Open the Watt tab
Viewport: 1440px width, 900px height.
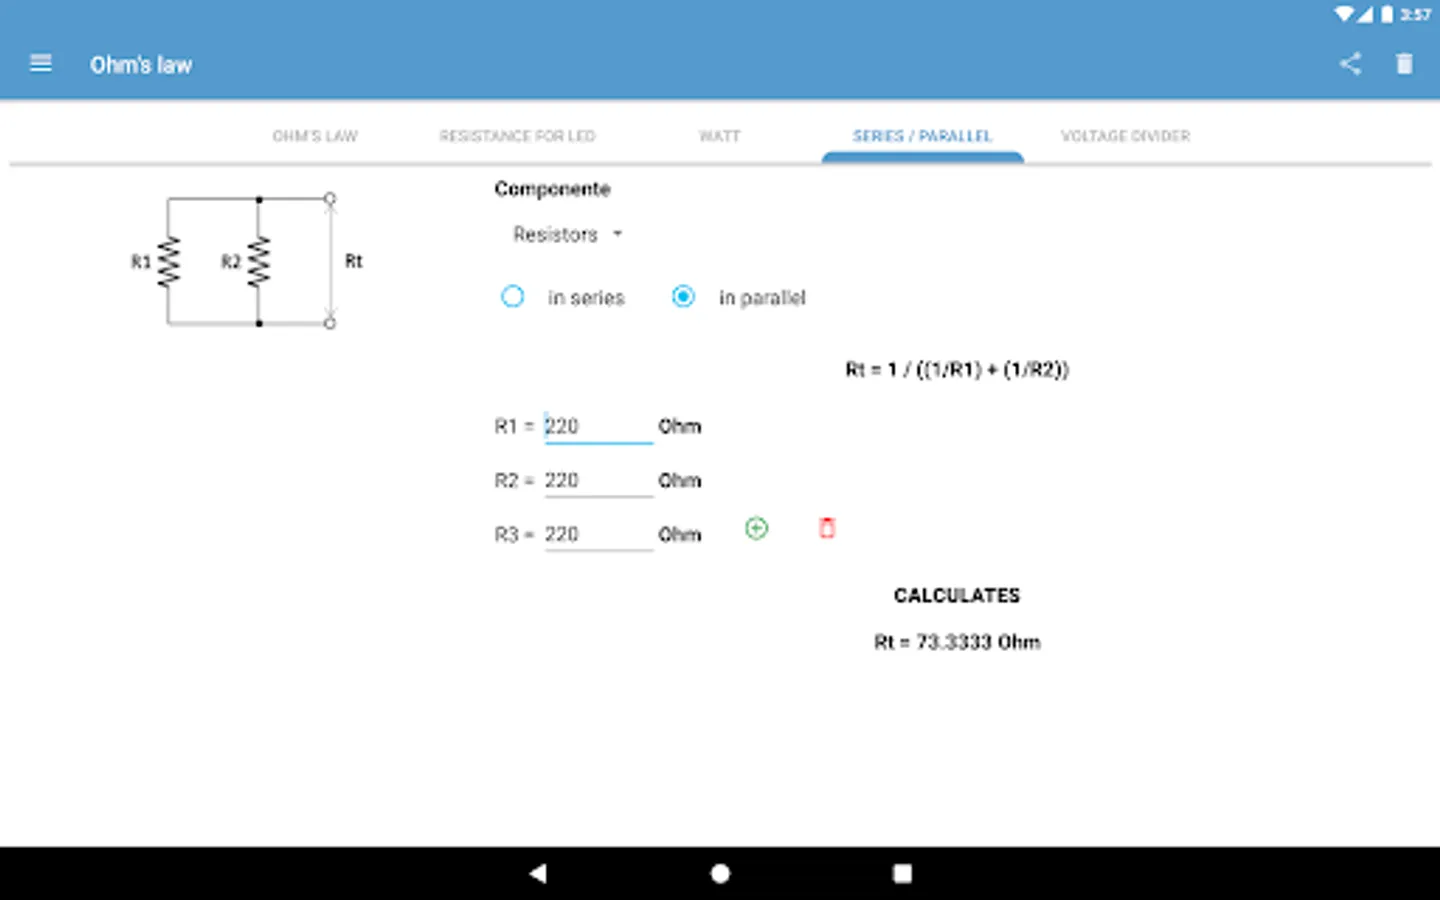click(720, 136)
